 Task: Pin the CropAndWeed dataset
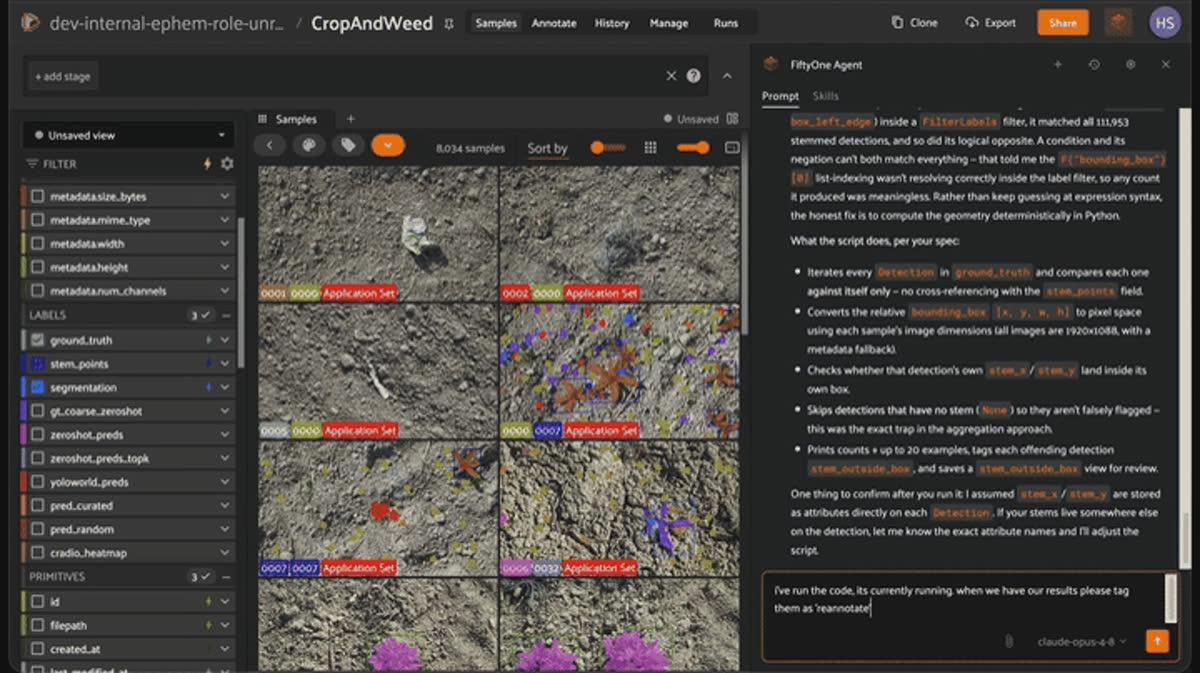449,23
